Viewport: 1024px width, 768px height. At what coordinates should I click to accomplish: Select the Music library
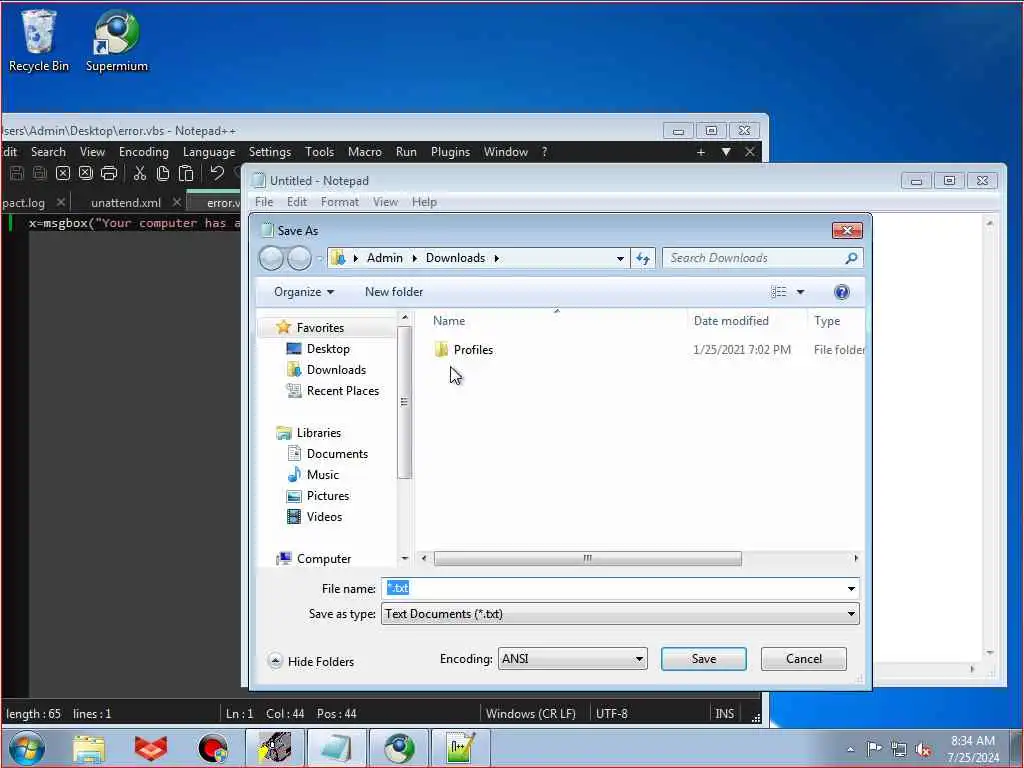[313, 475]
